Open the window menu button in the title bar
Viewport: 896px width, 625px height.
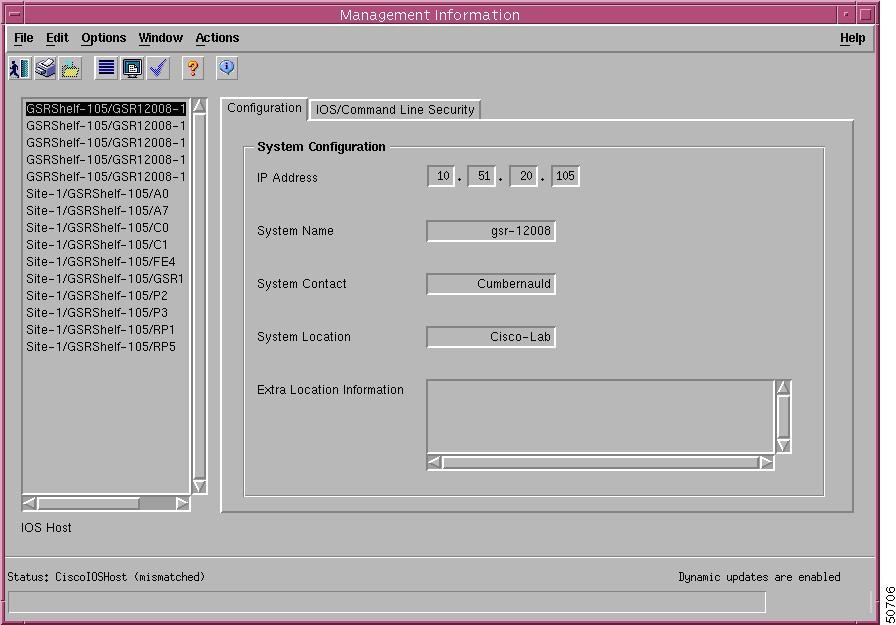pyautogui.click(x=14, y=14)
